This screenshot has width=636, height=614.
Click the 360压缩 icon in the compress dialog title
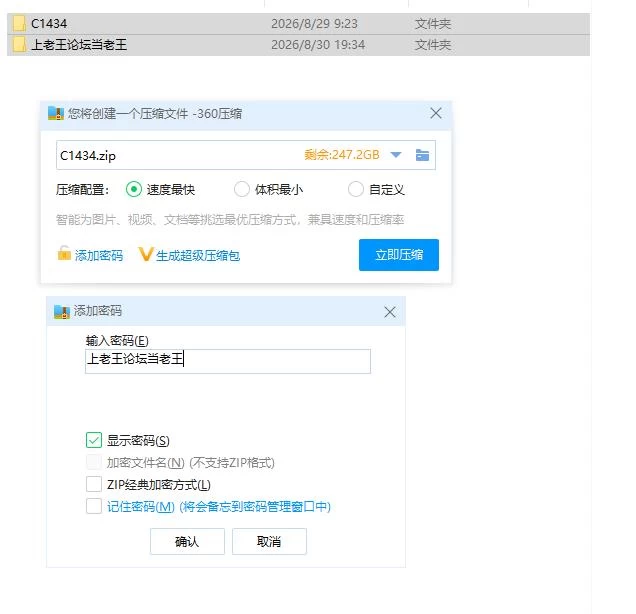pyautogui.click(x=56, y=113)
